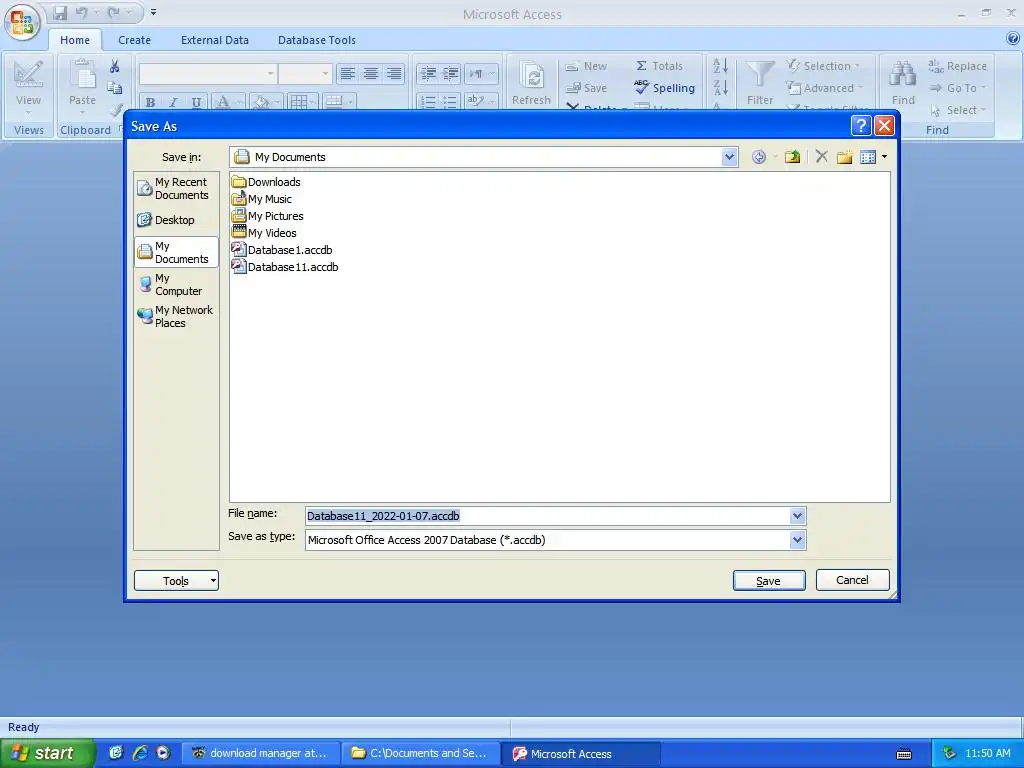Switch to the Home ribbon tab
This screenshot has height=768, width=1024.
75,40
